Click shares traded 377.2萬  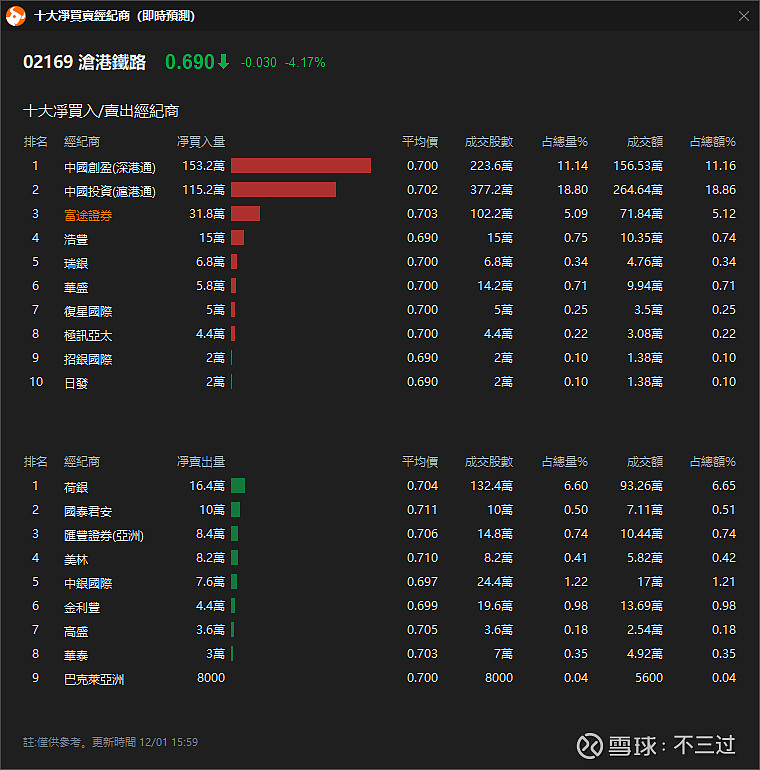tap(491, 190)
